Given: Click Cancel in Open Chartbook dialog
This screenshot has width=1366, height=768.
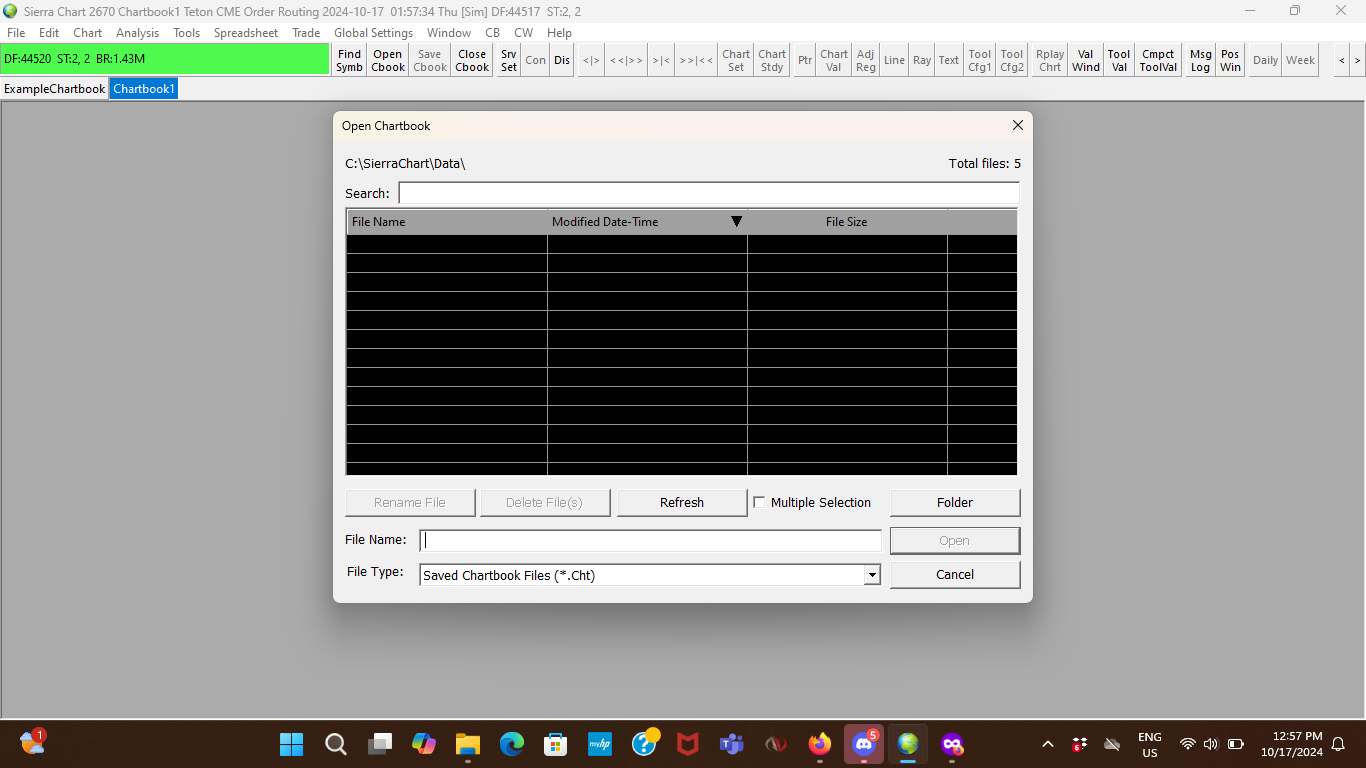Looking at the screenshot, I should (955, 575).
